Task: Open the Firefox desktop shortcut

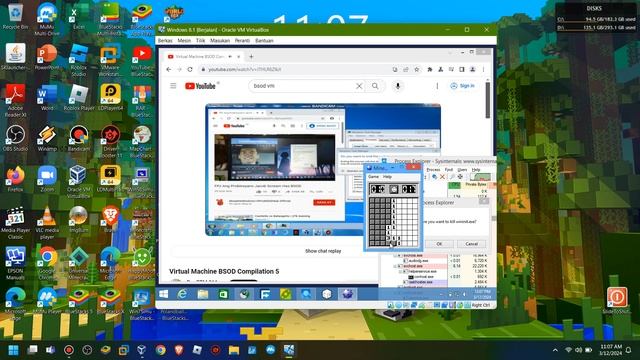Action: point(16,179)
